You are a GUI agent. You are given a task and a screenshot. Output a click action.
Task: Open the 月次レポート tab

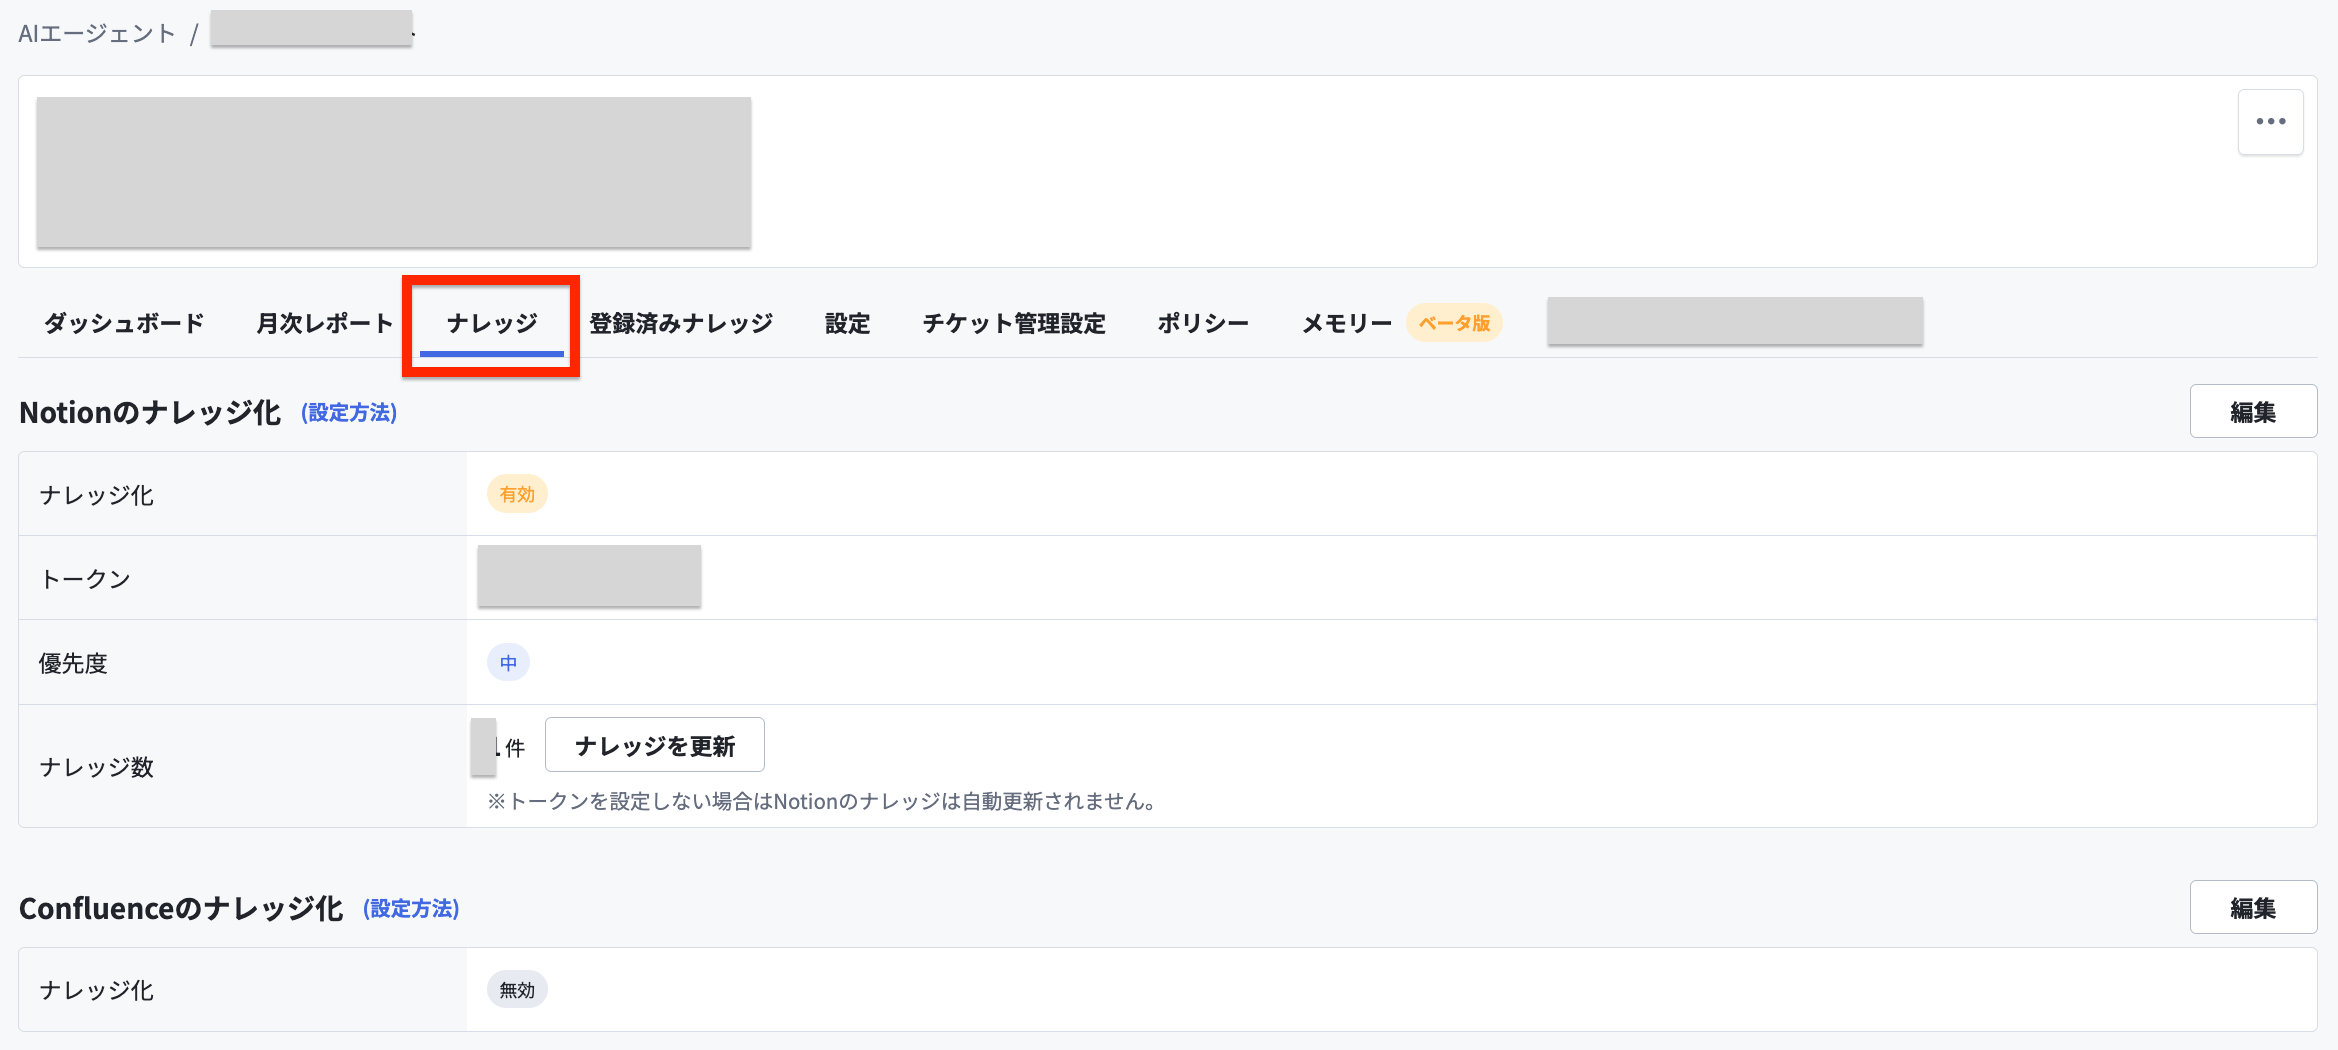coord(325,323)
